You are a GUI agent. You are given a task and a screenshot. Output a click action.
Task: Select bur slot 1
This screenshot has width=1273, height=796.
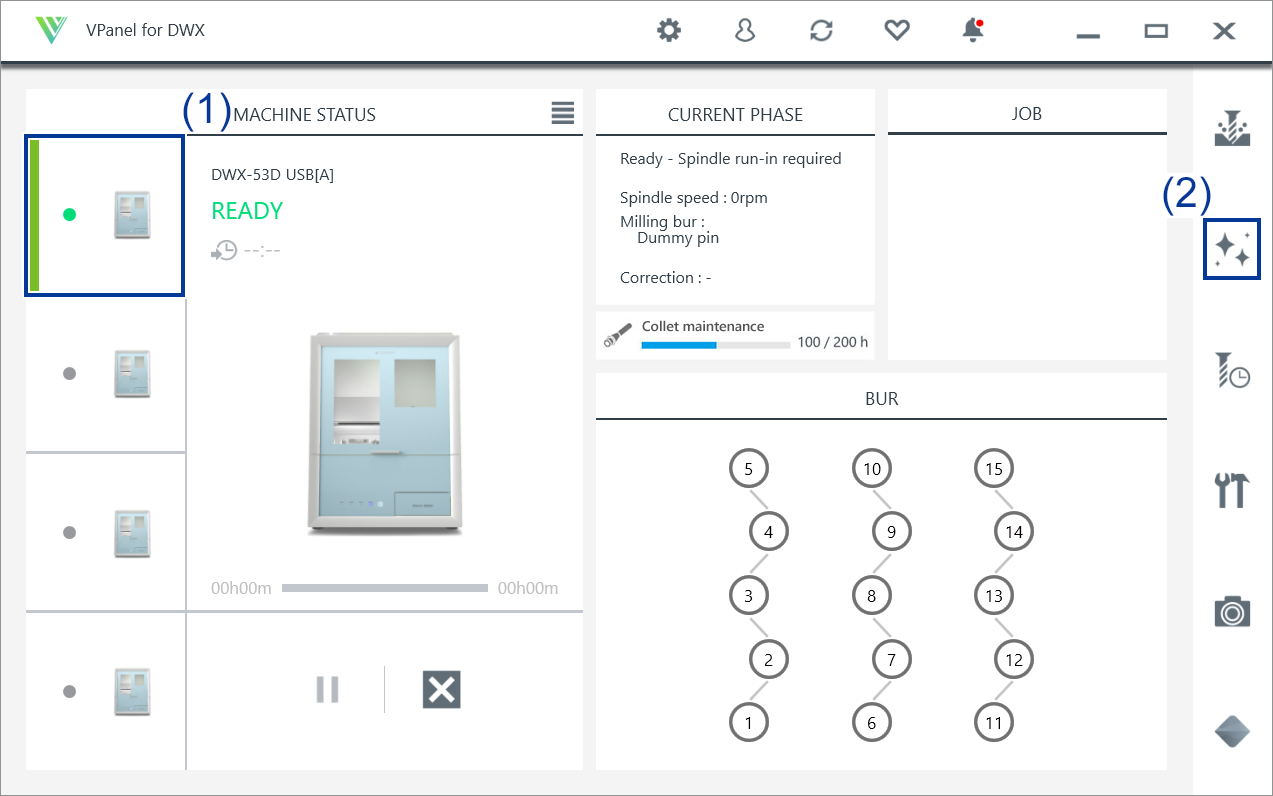(x=749, y=722)
